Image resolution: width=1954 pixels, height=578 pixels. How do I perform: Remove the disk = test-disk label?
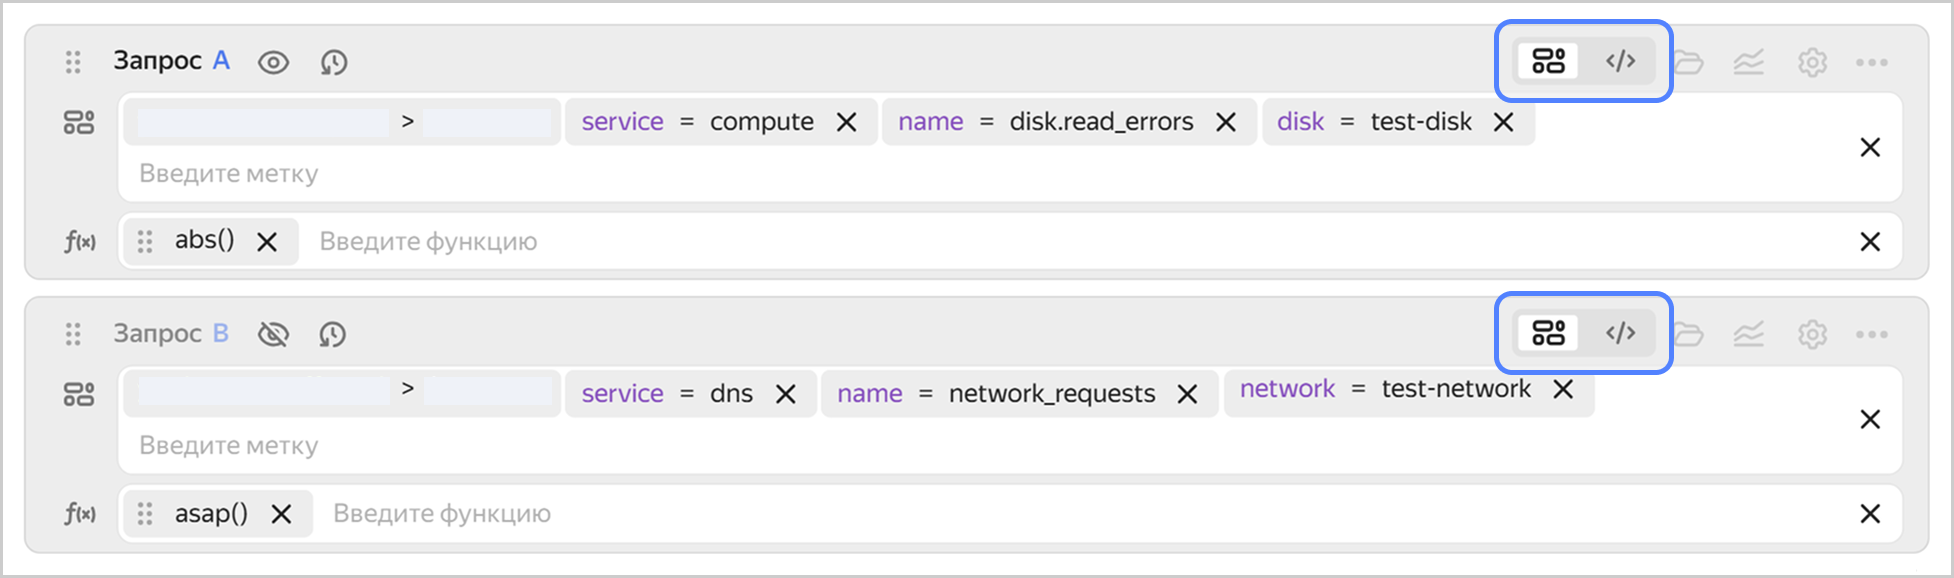pos(1503,122)
